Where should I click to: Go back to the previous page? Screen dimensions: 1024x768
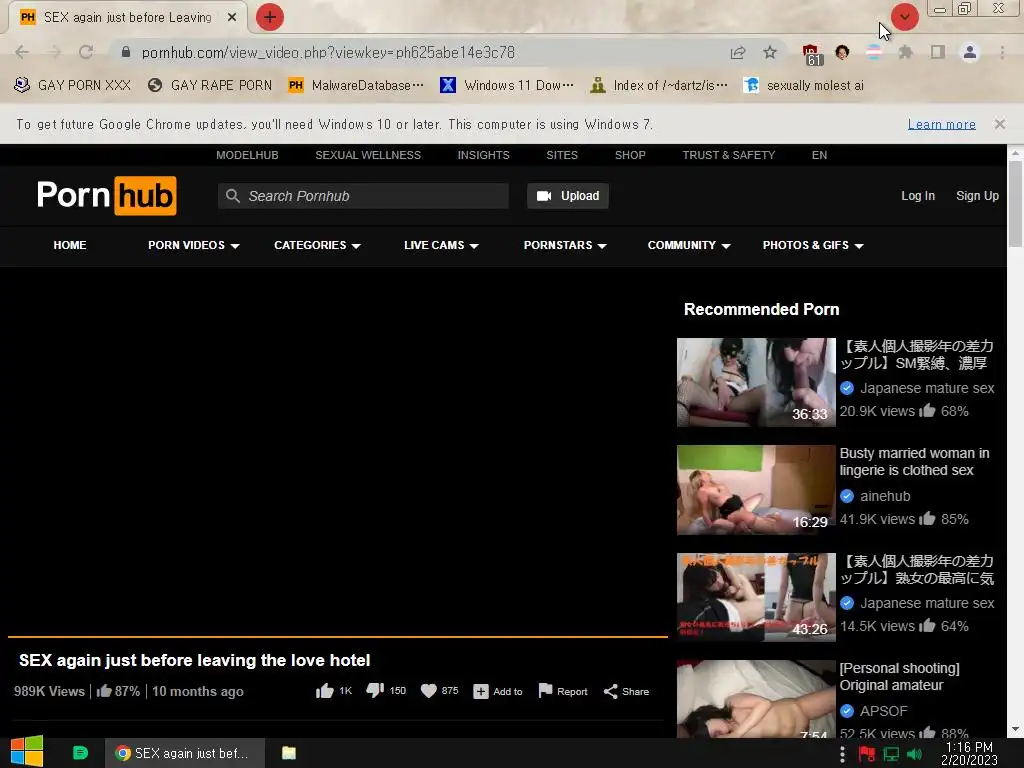point(22,52)
